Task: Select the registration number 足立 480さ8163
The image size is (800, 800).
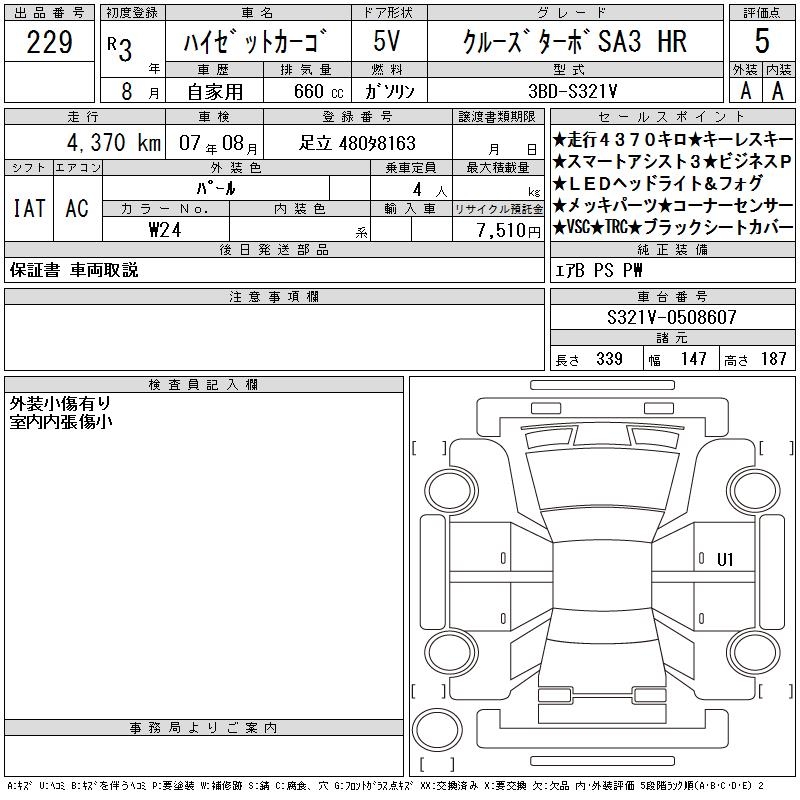Action: coord(357,143)
